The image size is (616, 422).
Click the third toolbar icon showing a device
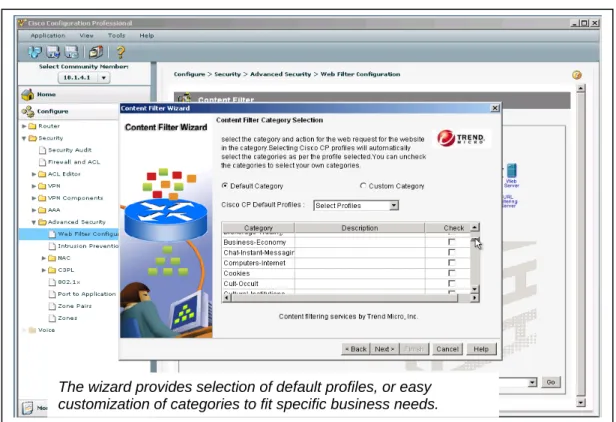tap(72, 52)
